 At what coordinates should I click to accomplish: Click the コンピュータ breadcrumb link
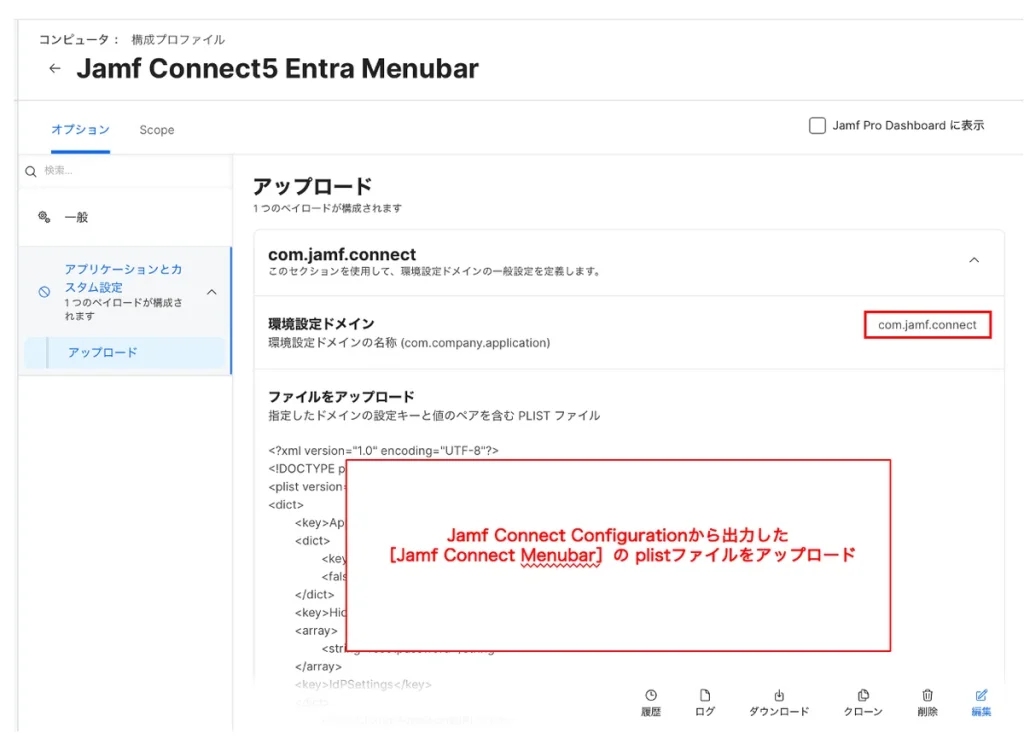[x=73, y=40]
